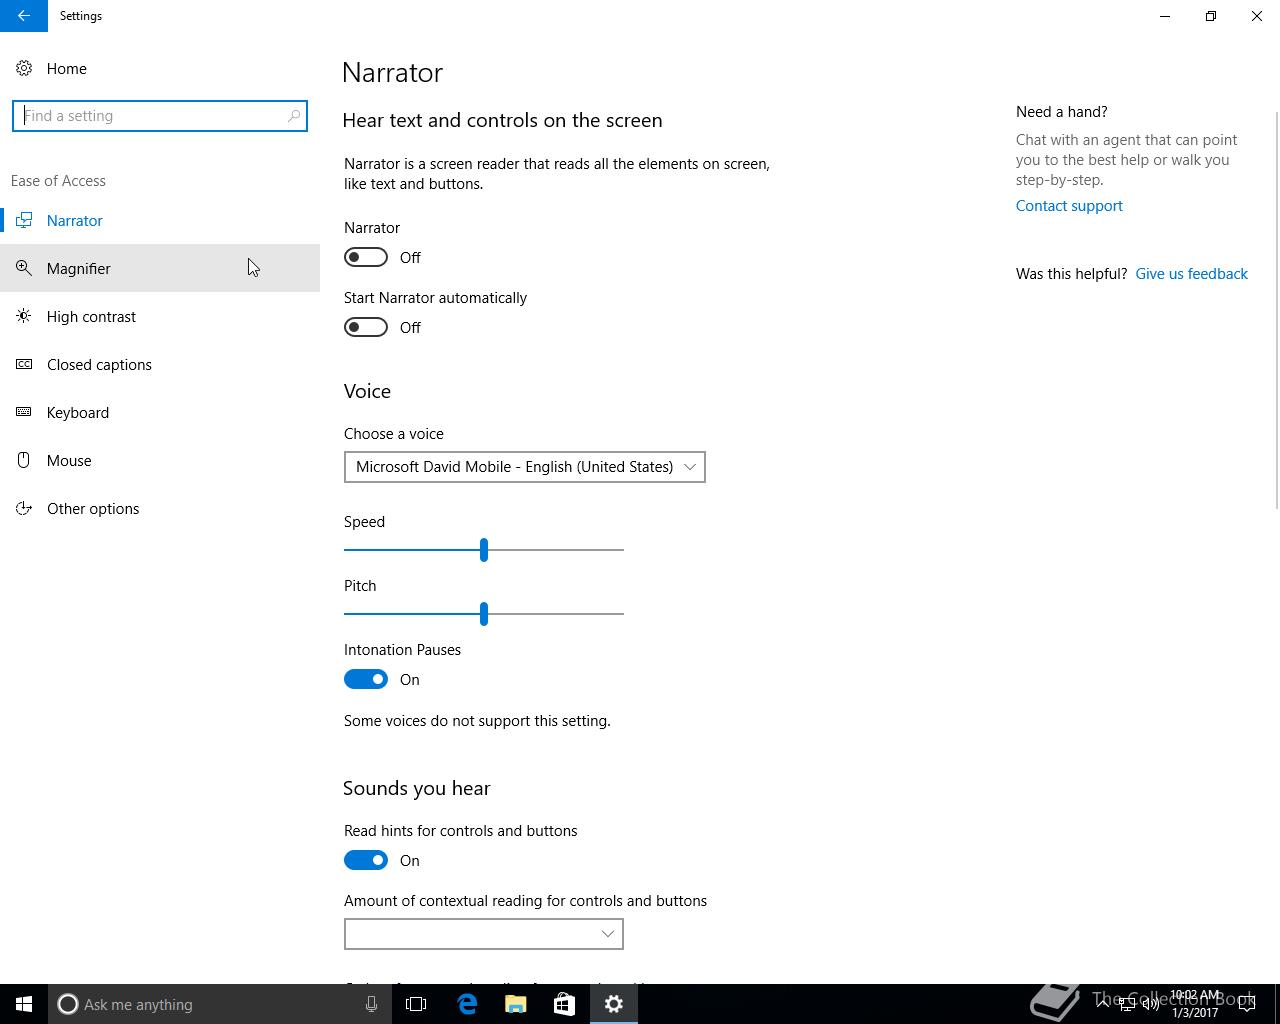This screenshot has width=1280, height=1024.
Task: Open Task View on the taskbar
Action: coord(416,1004)
